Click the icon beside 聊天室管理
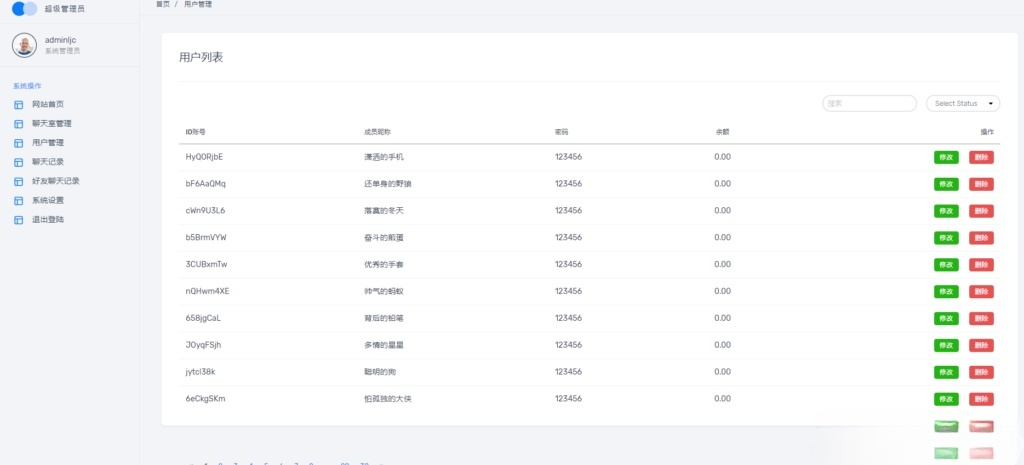The width and height of the screenshot is (1024, 465). (18, 124)
